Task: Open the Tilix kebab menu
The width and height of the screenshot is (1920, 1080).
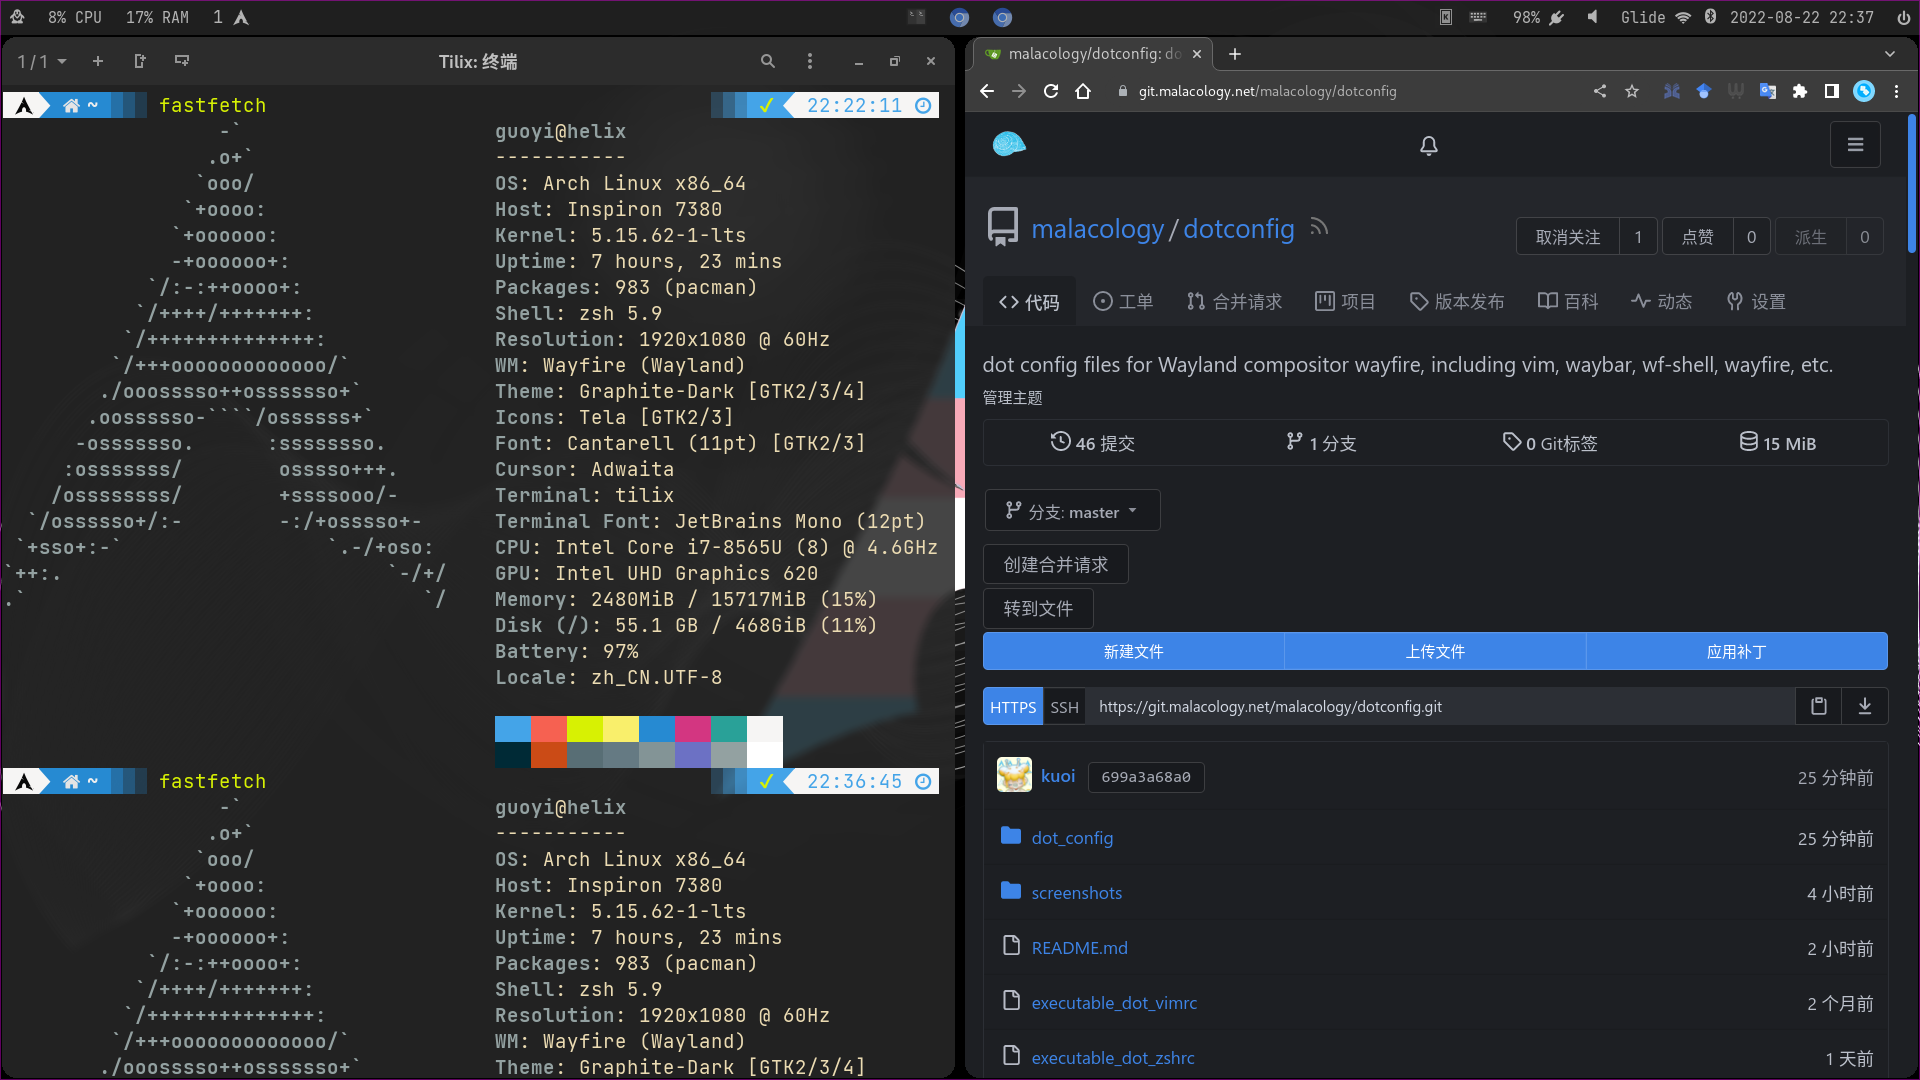Action: pos(810,61)
